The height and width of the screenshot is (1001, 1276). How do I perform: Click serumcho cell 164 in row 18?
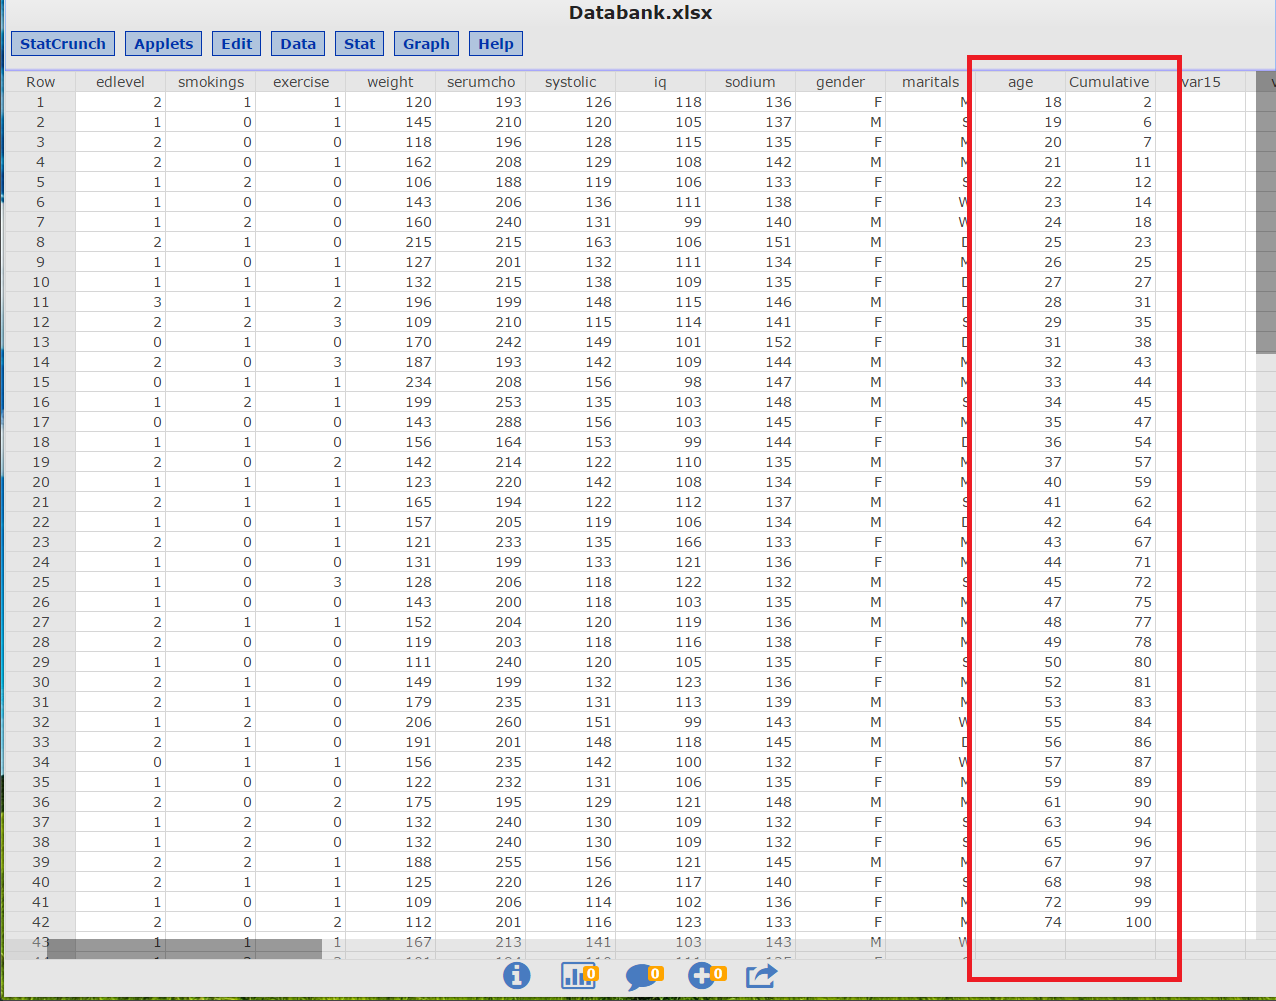click(x=481, y=442)
